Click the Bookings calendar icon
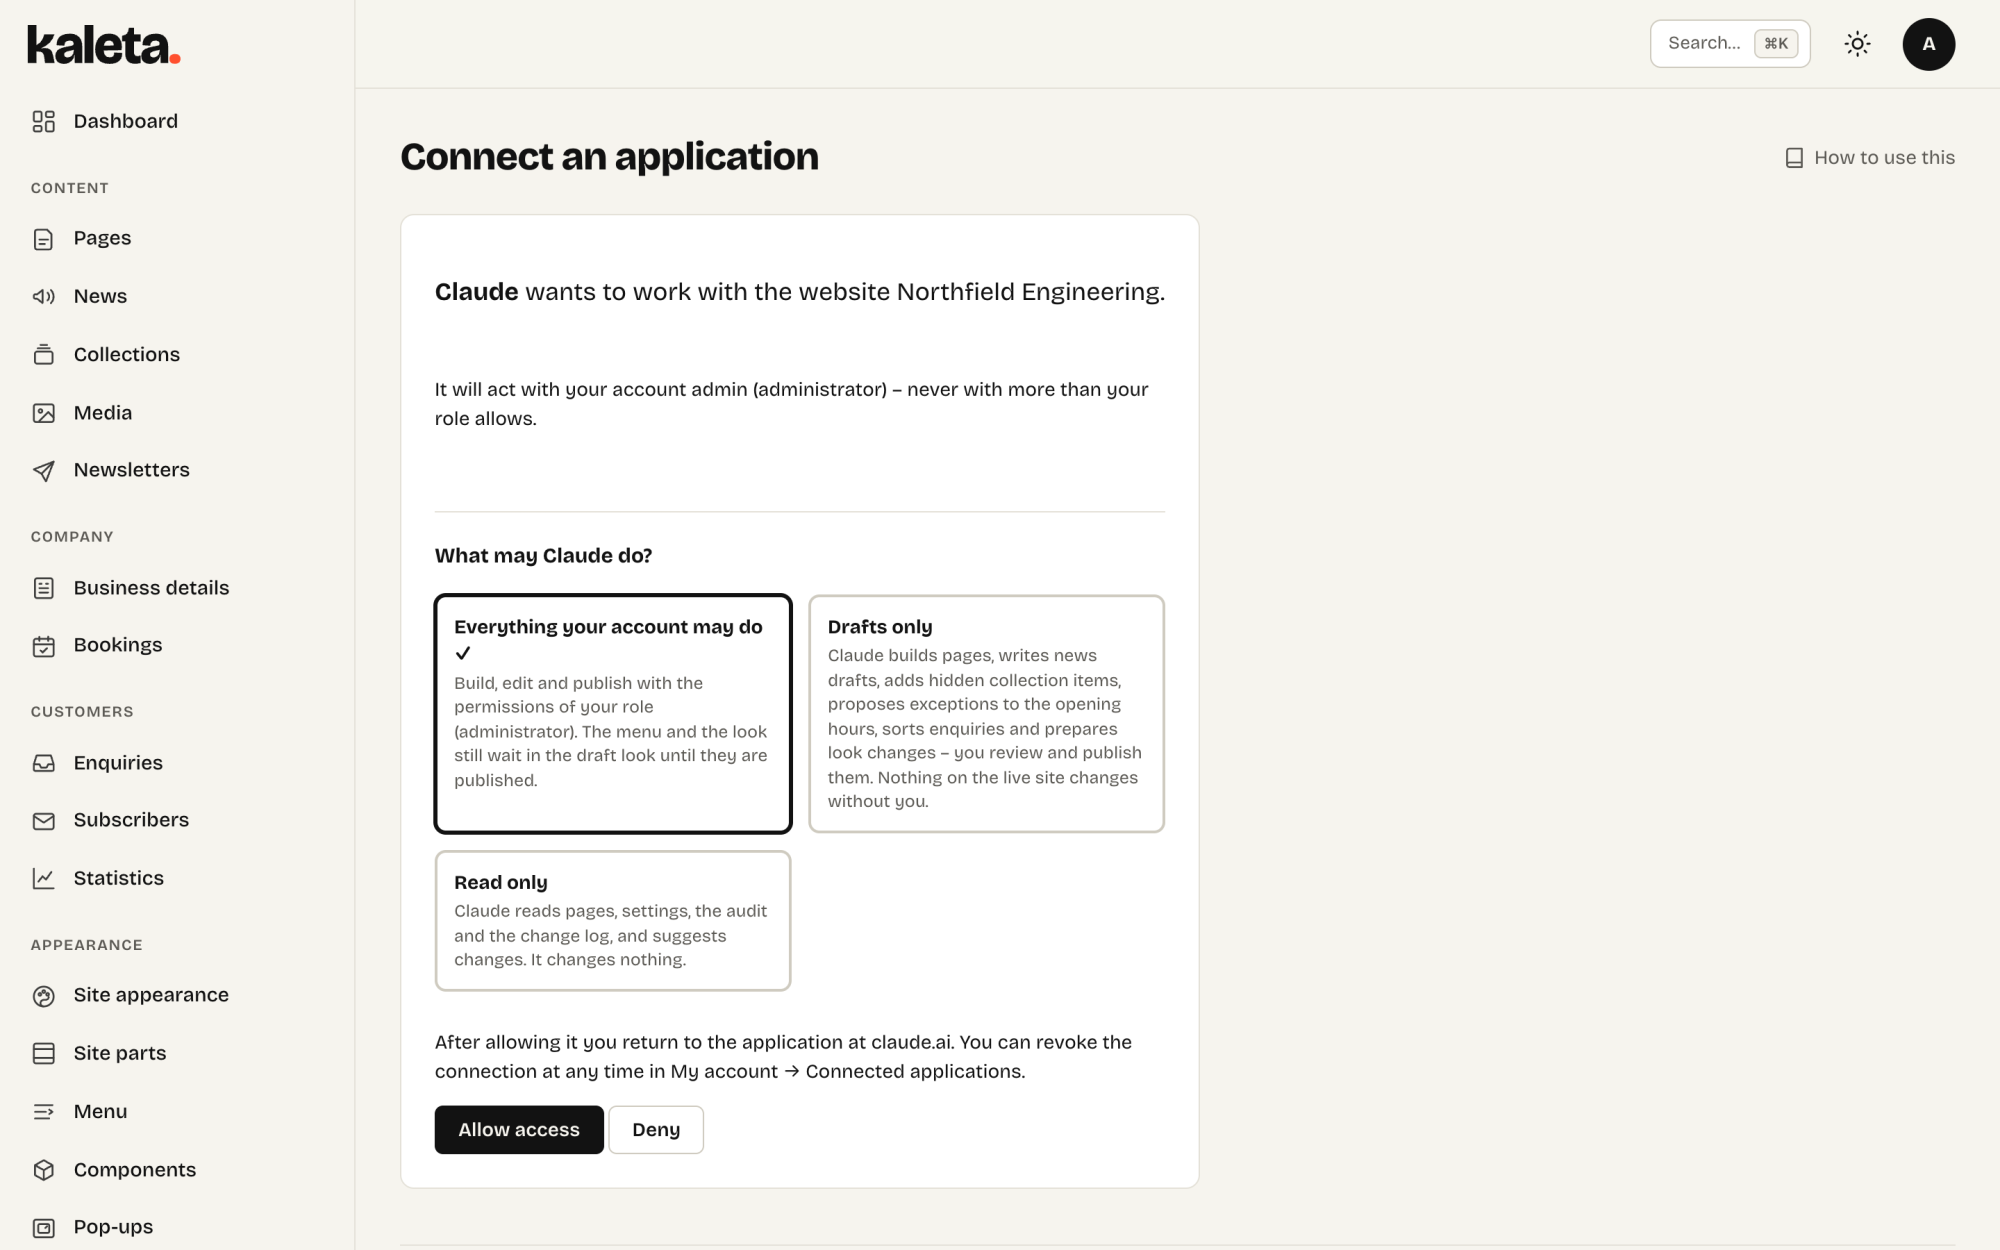 (43, 646)
